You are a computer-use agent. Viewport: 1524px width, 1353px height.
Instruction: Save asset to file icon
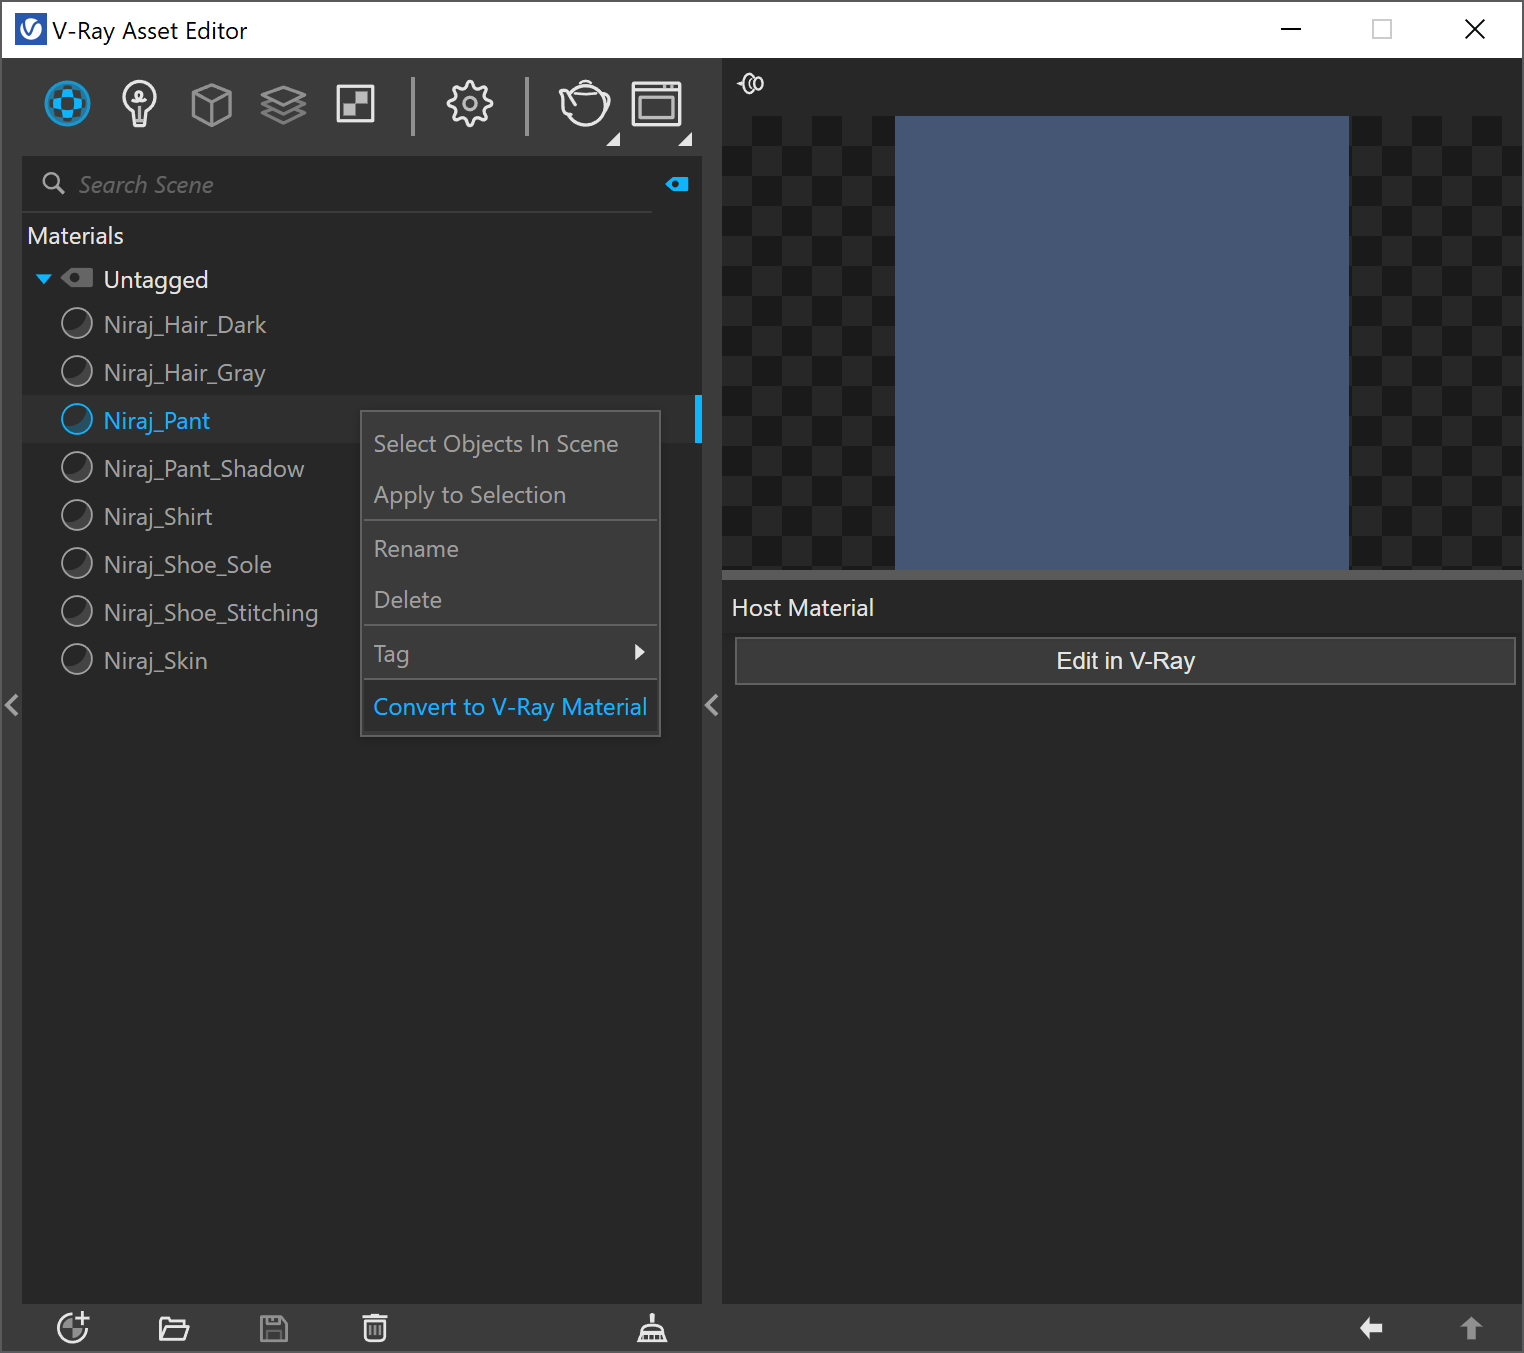point(274,1328)
